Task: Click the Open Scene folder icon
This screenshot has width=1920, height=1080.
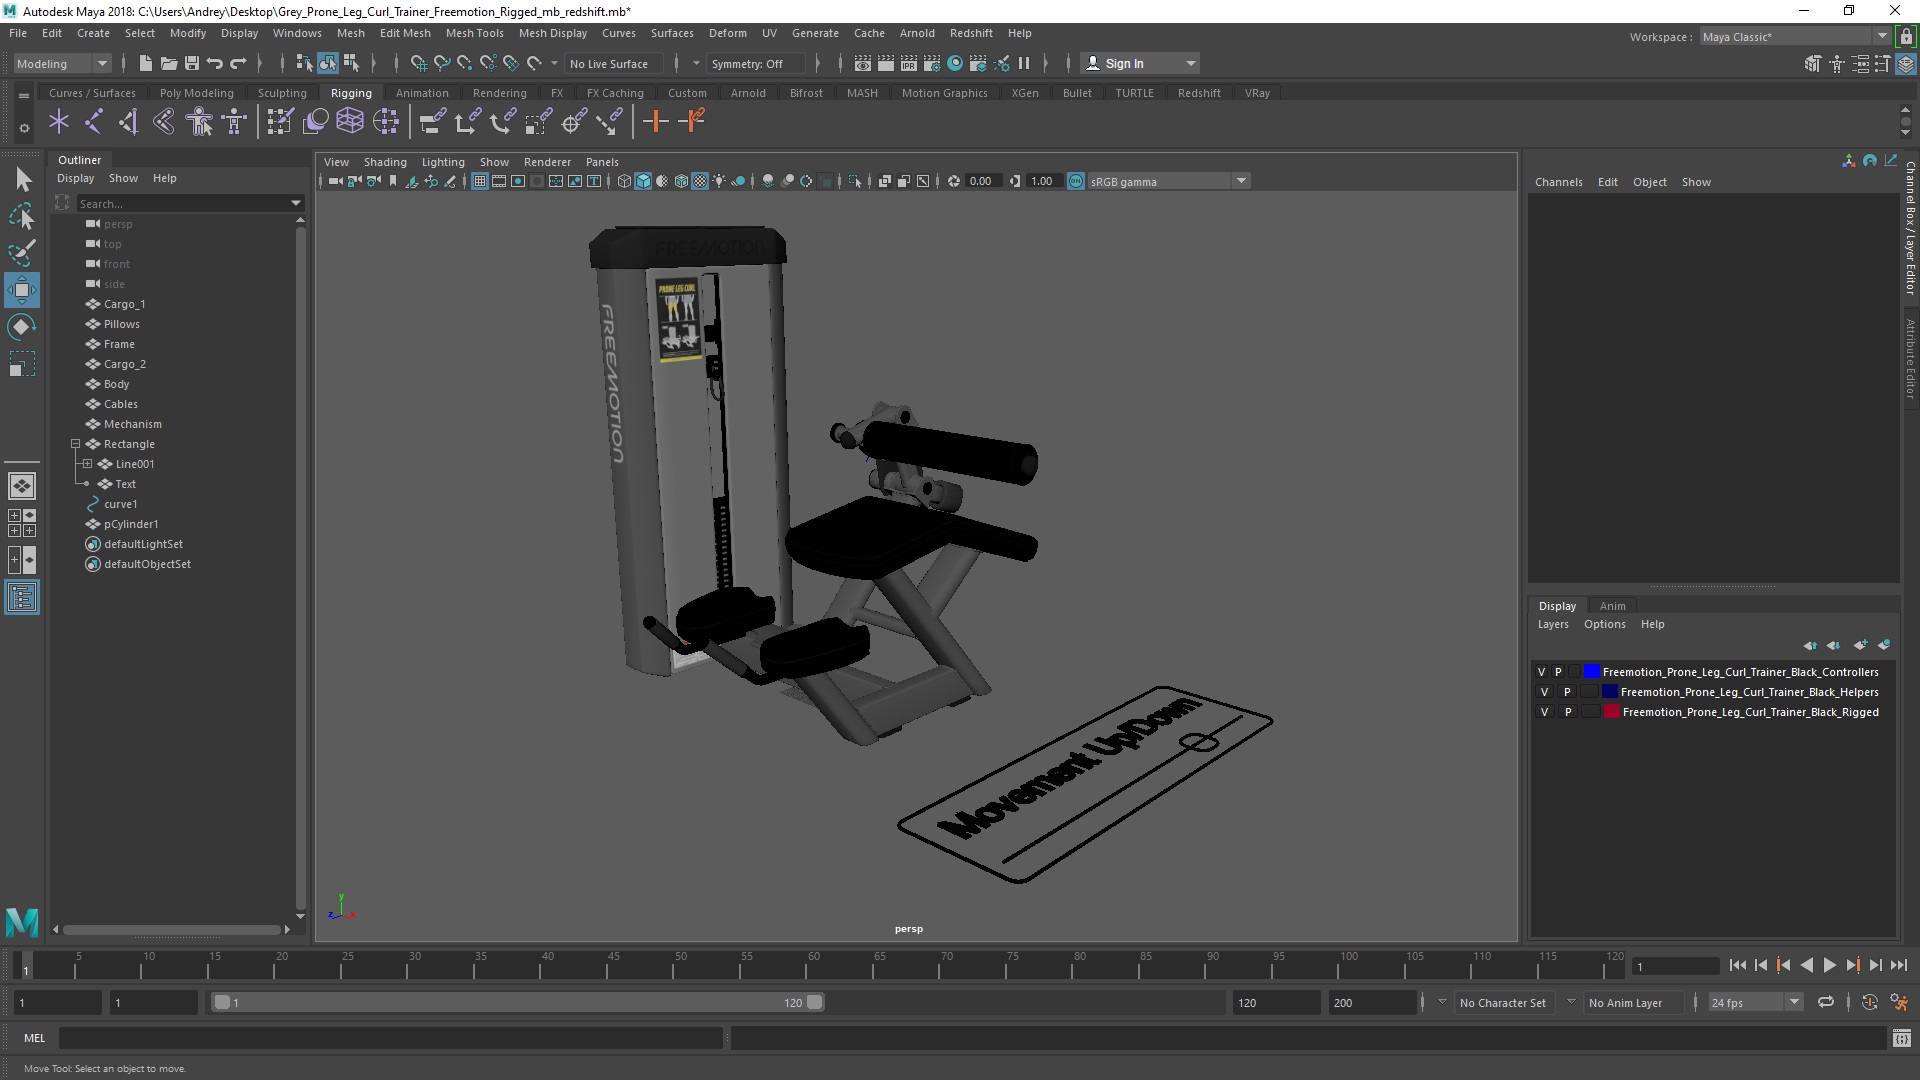Action: 169,63
